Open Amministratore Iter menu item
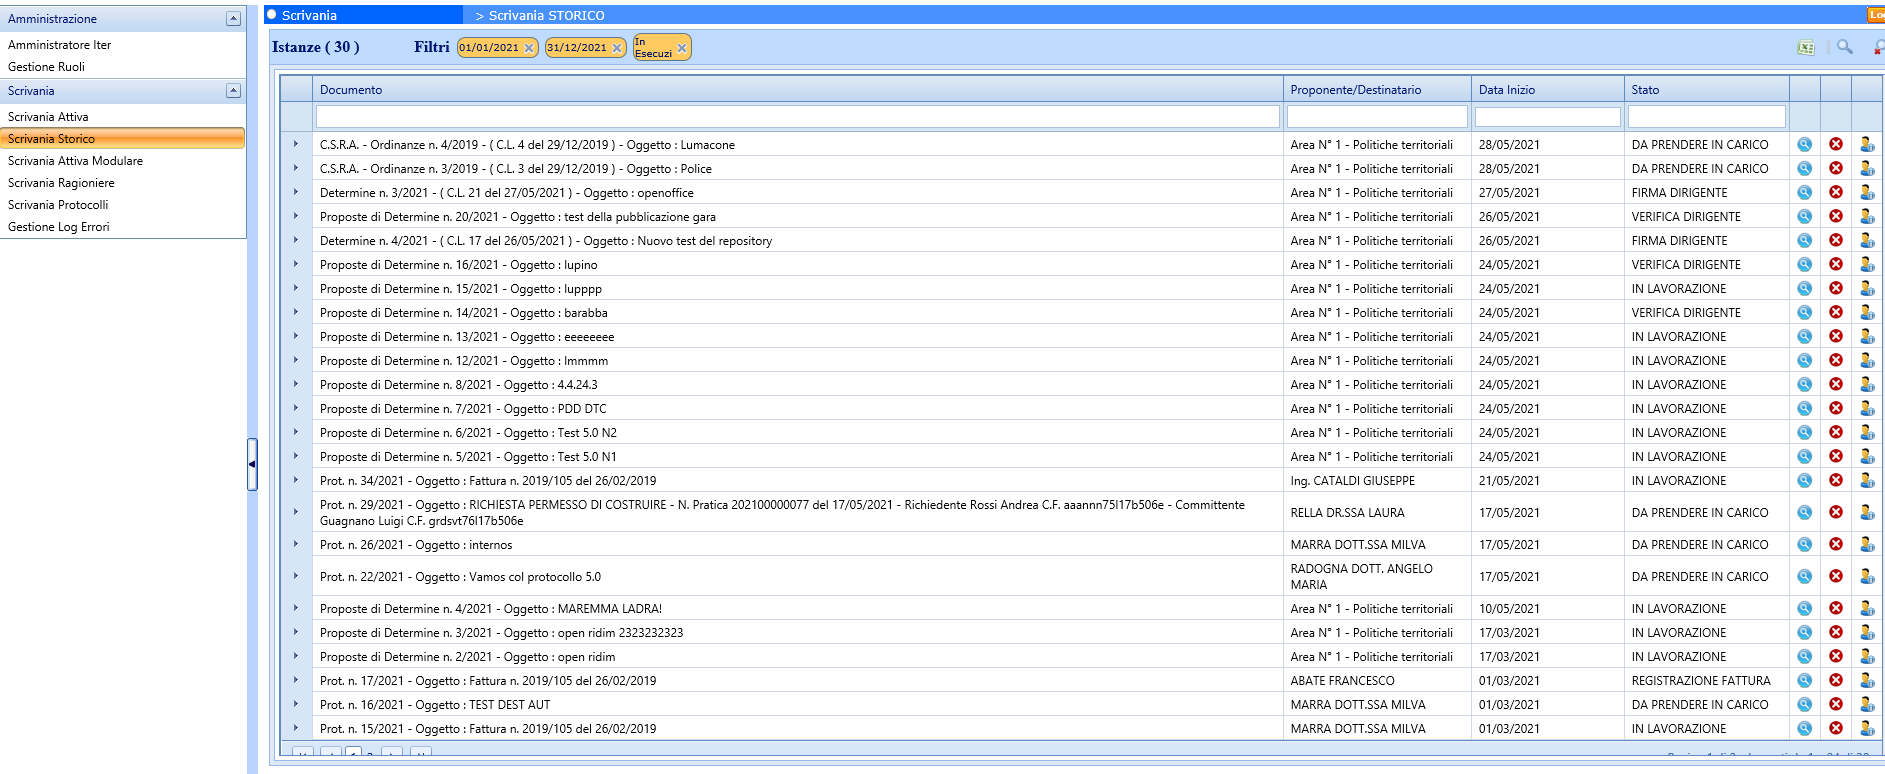1885x774 pixels. (59, 45)
